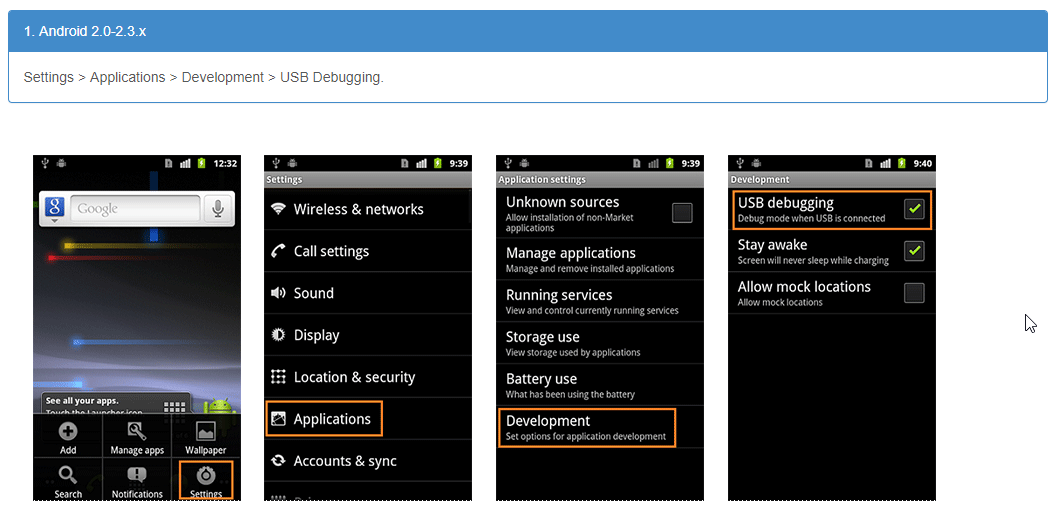1057x513 pixels.
Task: Tap the Search magnifier in home menu
Action: click(x=68, y=476)
